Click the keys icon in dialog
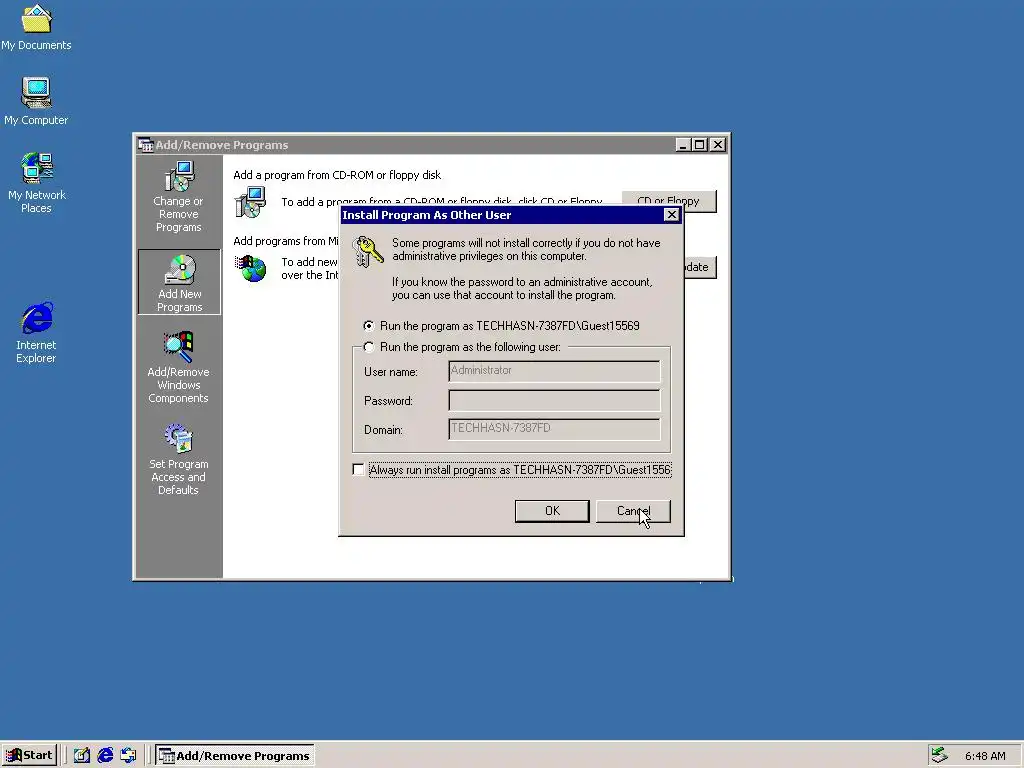Viewport: 1024px width, 768px height. tap(368, 251)
